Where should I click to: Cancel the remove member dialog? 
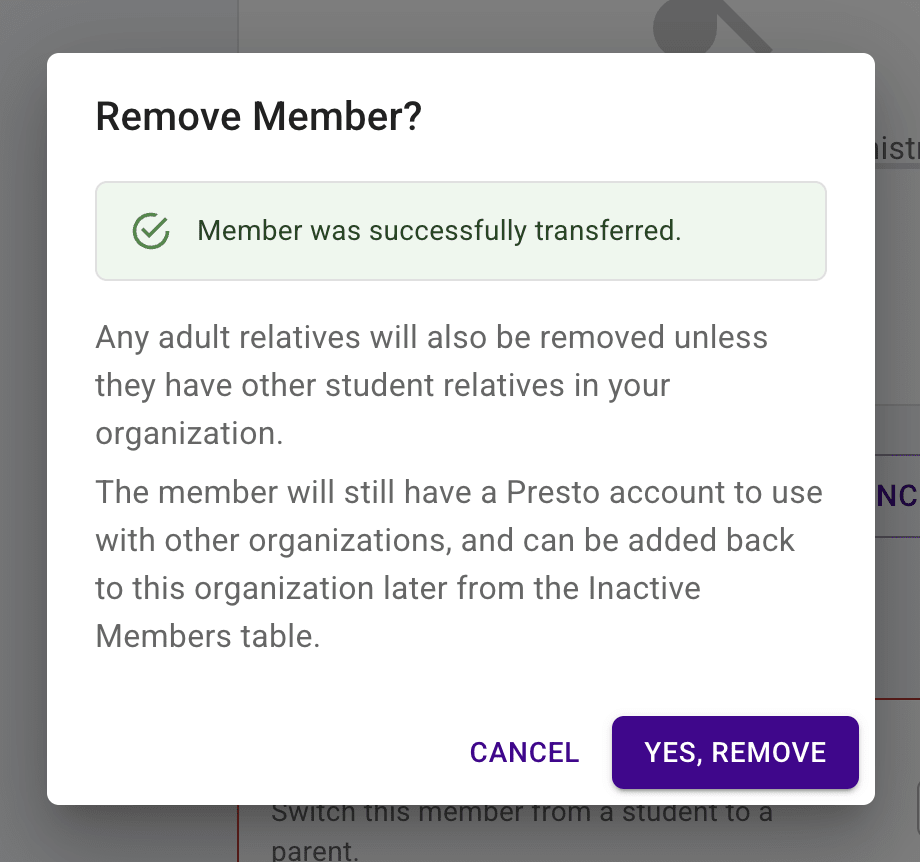(524, 752)
